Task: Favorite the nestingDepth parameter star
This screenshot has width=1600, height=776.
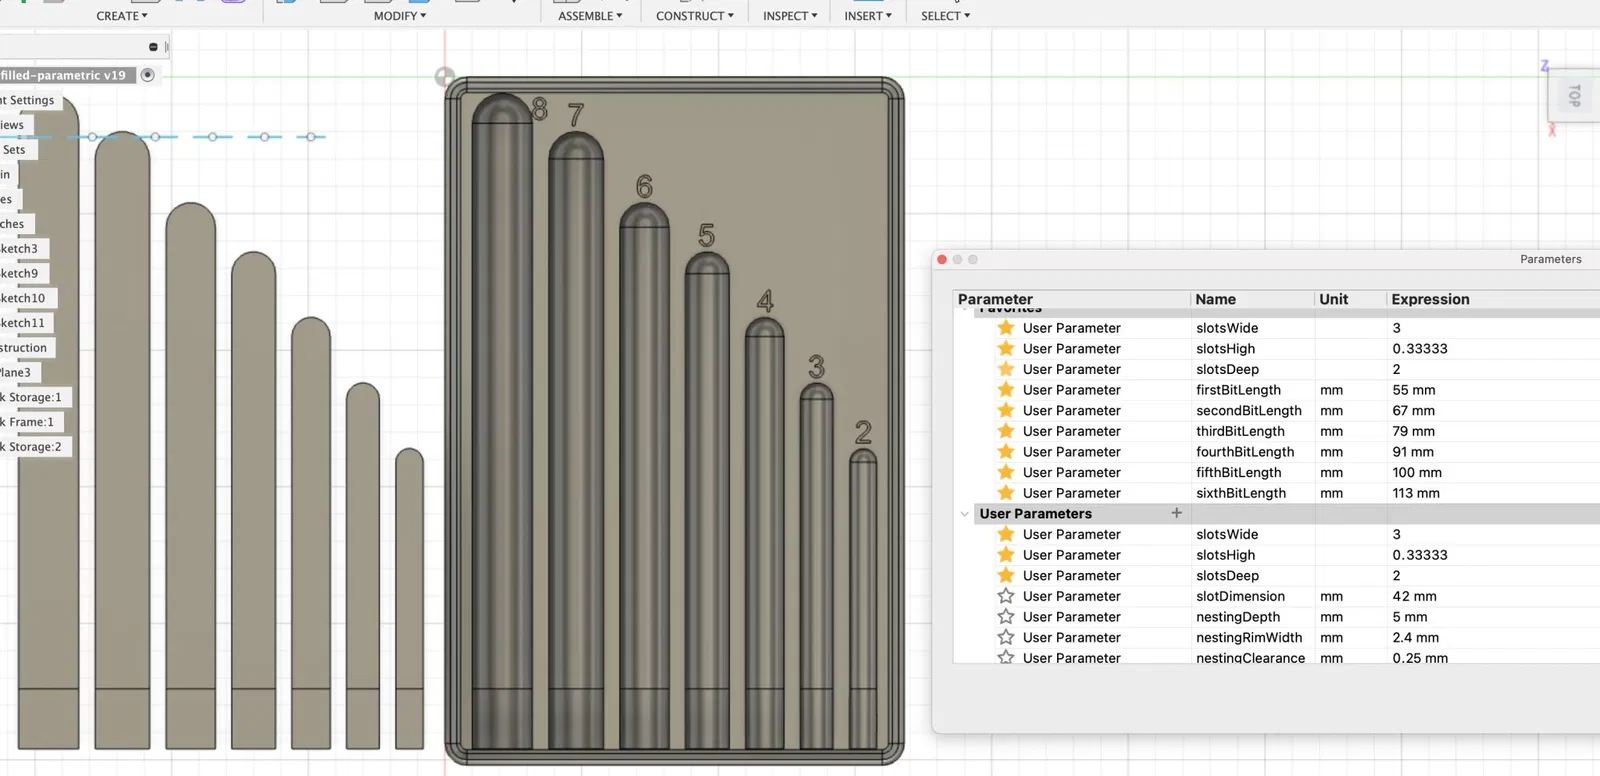Action: [x=1006, y=617]
